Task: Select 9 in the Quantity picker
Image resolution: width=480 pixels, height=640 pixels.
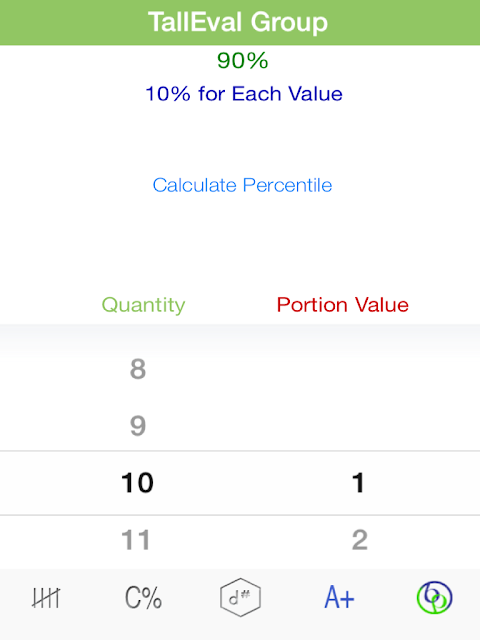Action: [x=138, y=426]
